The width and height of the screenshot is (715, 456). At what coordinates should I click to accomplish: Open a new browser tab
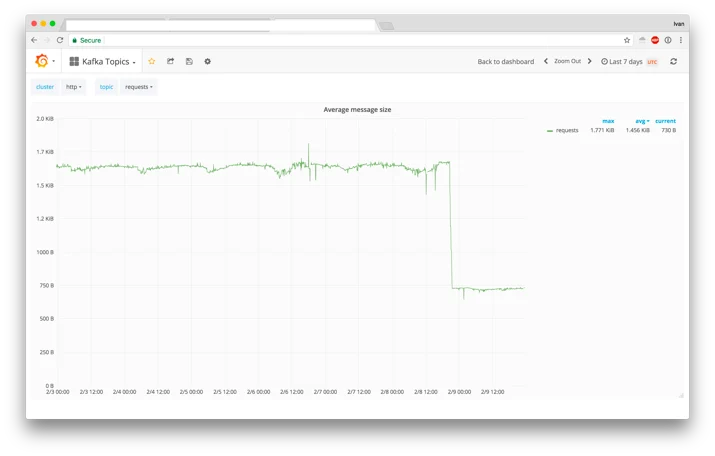386,26
